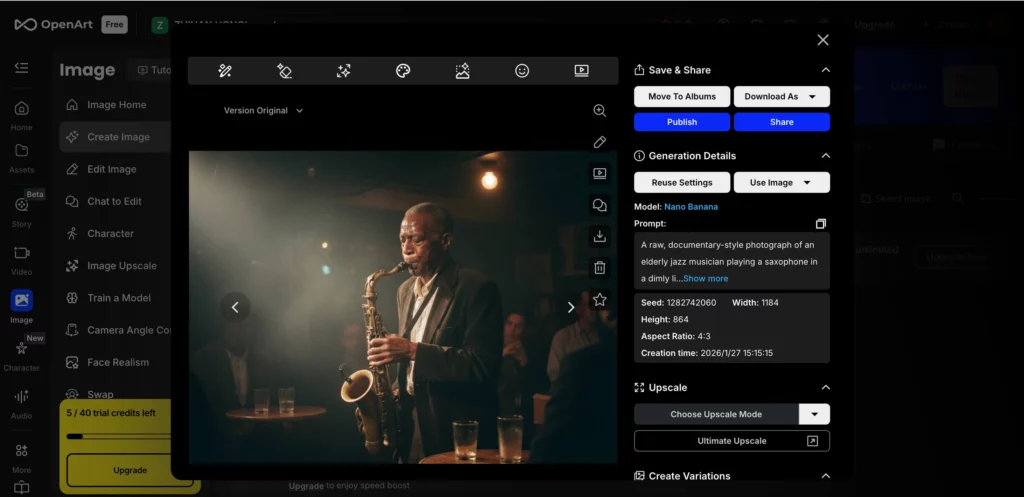Click the Show more prompt link

(705, 278)
